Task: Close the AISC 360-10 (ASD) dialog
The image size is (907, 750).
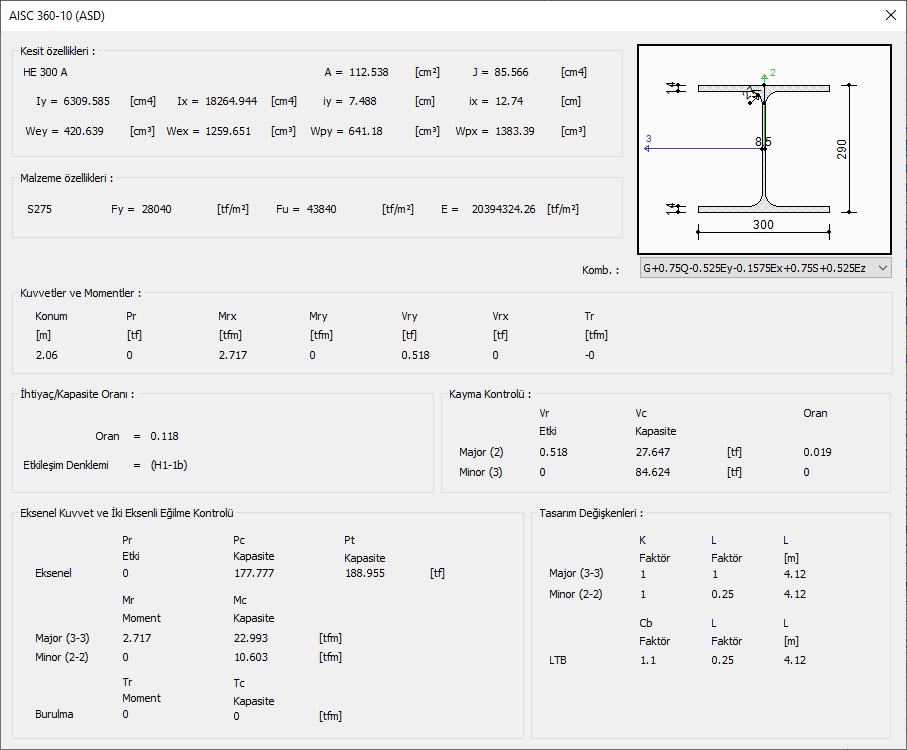Action: 890,15
